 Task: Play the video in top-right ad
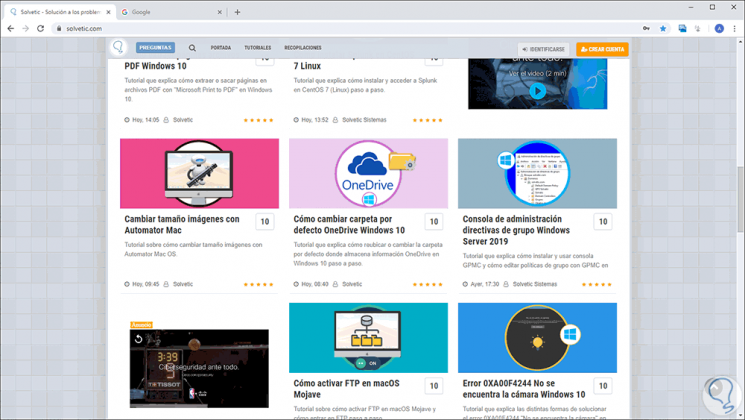pyautogui.click(x=537, y=91)
